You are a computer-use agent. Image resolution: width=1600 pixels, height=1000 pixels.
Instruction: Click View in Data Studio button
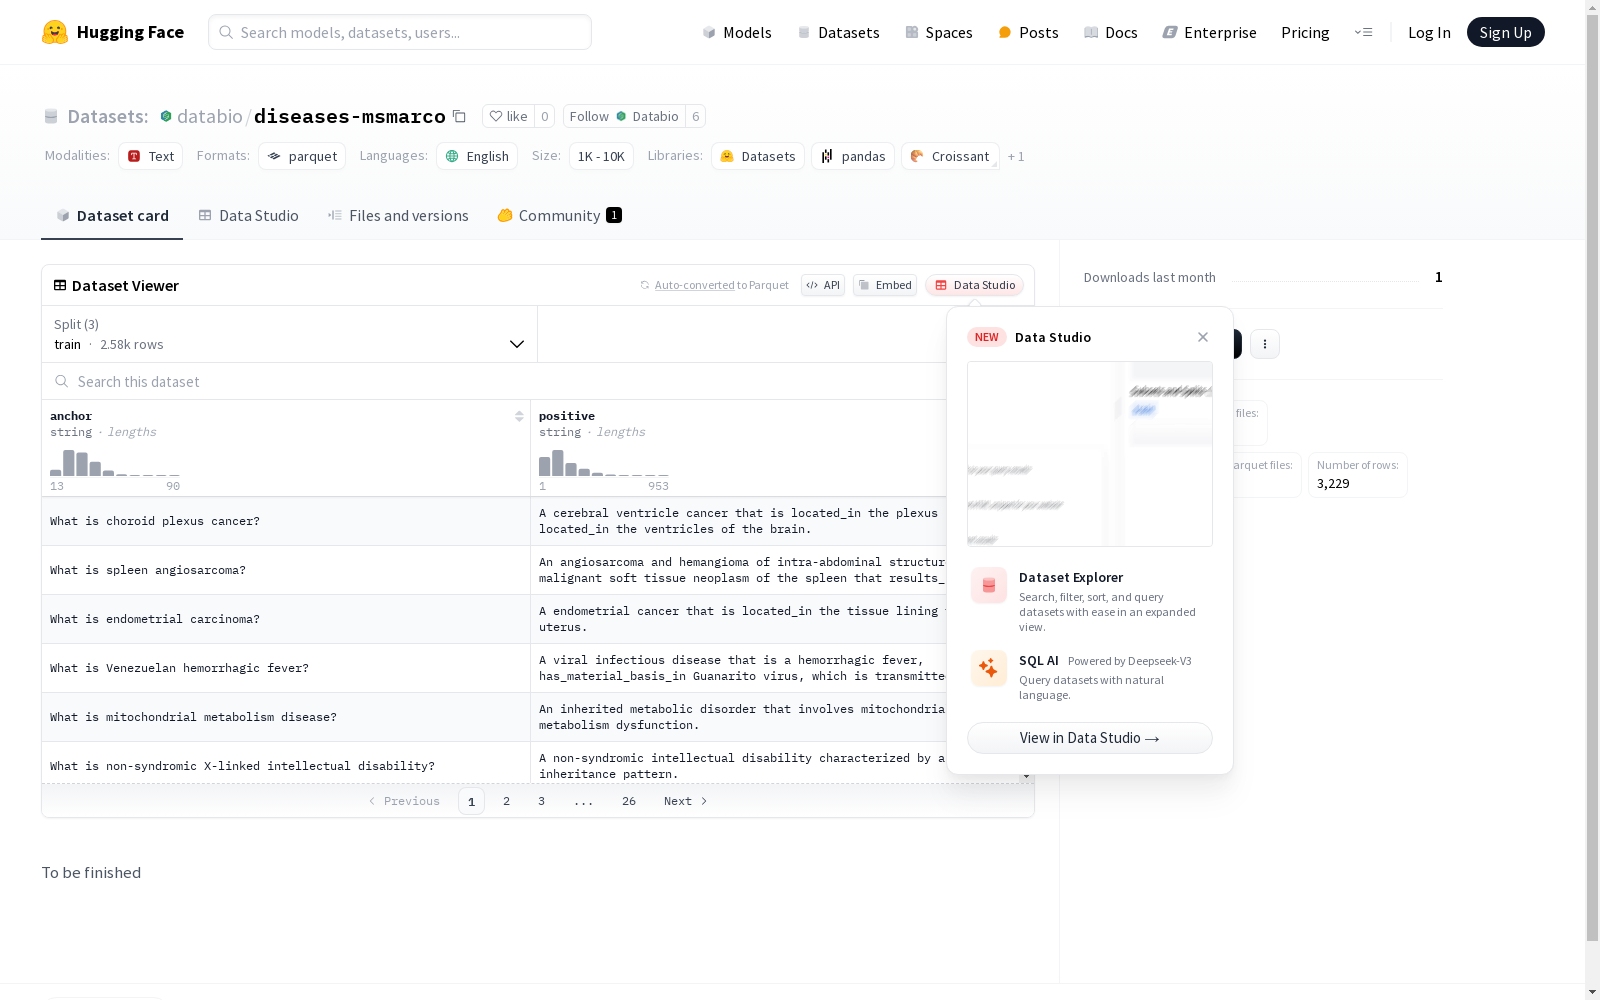tap(1090, 738)
